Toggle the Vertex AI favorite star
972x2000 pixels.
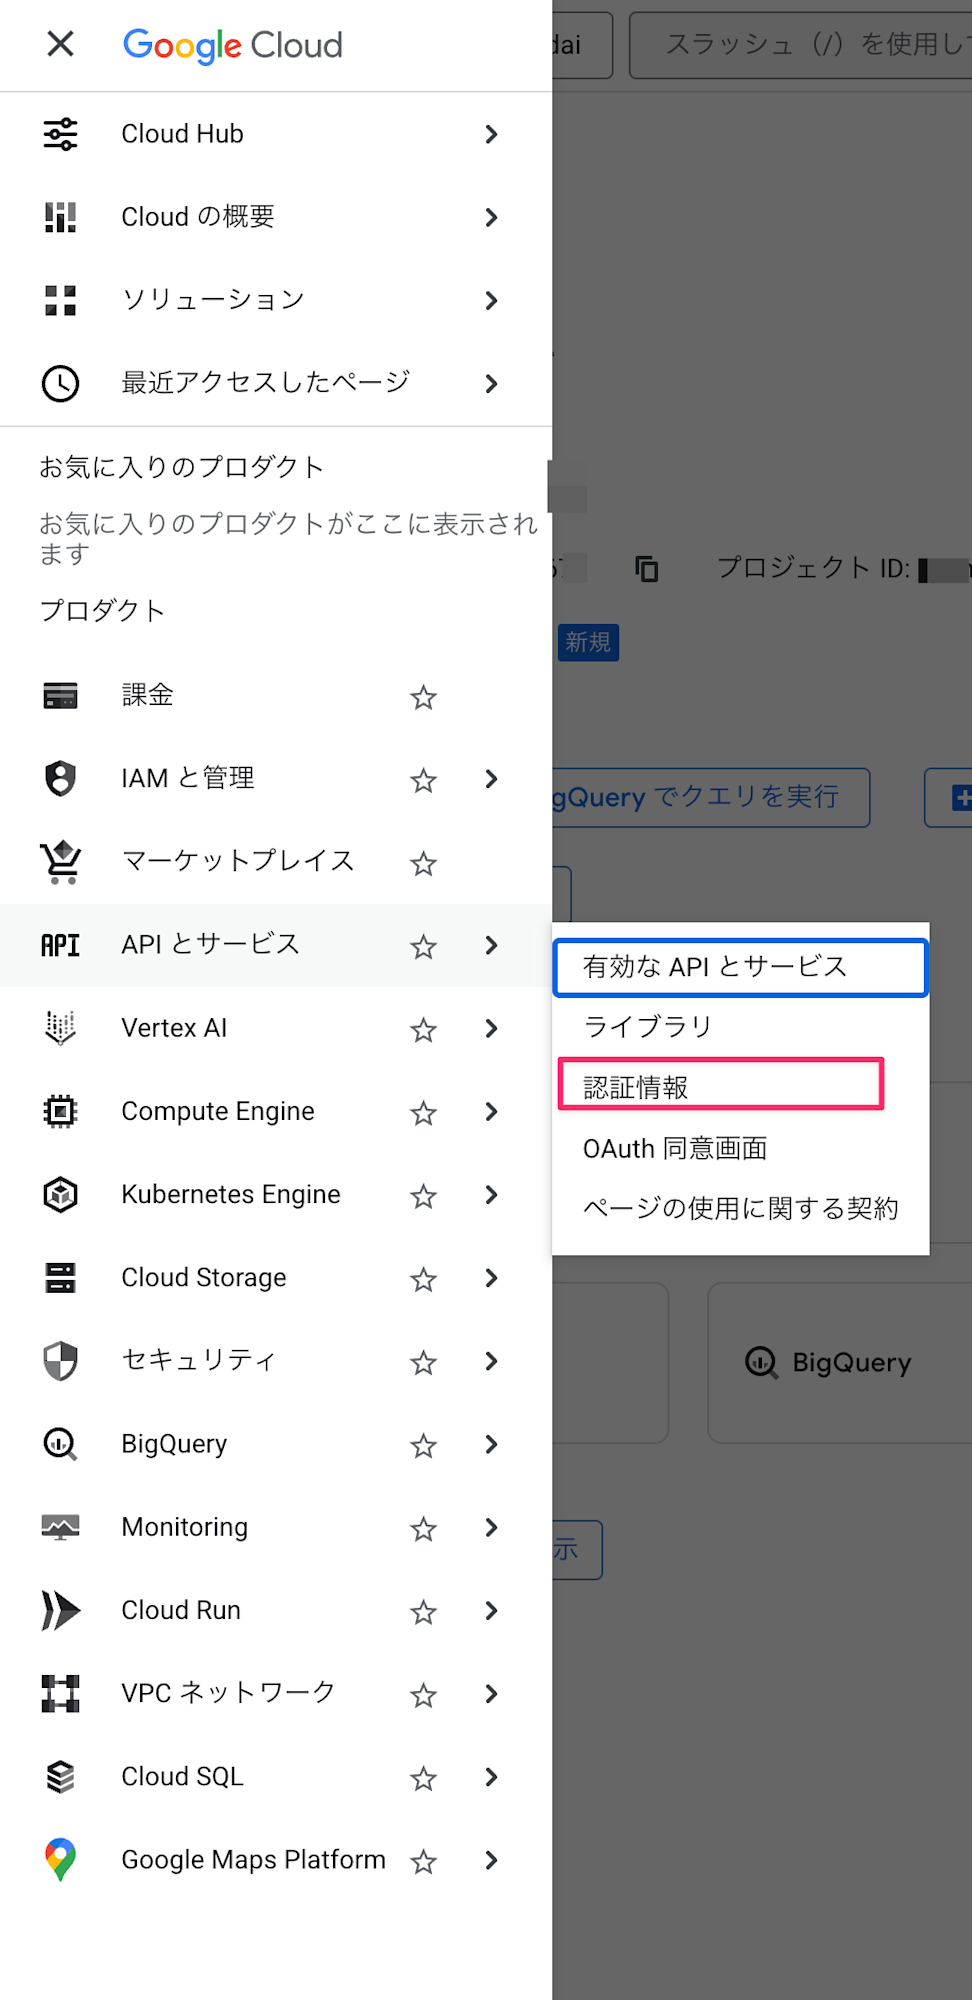point(424,1030)
